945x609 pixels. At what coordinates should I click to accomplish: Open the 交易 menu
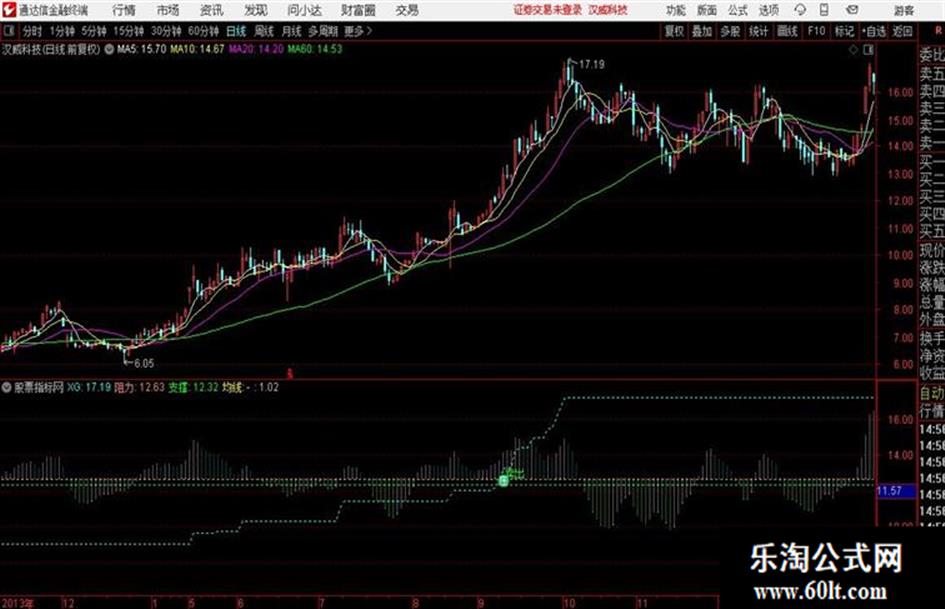tap(407, 10)
